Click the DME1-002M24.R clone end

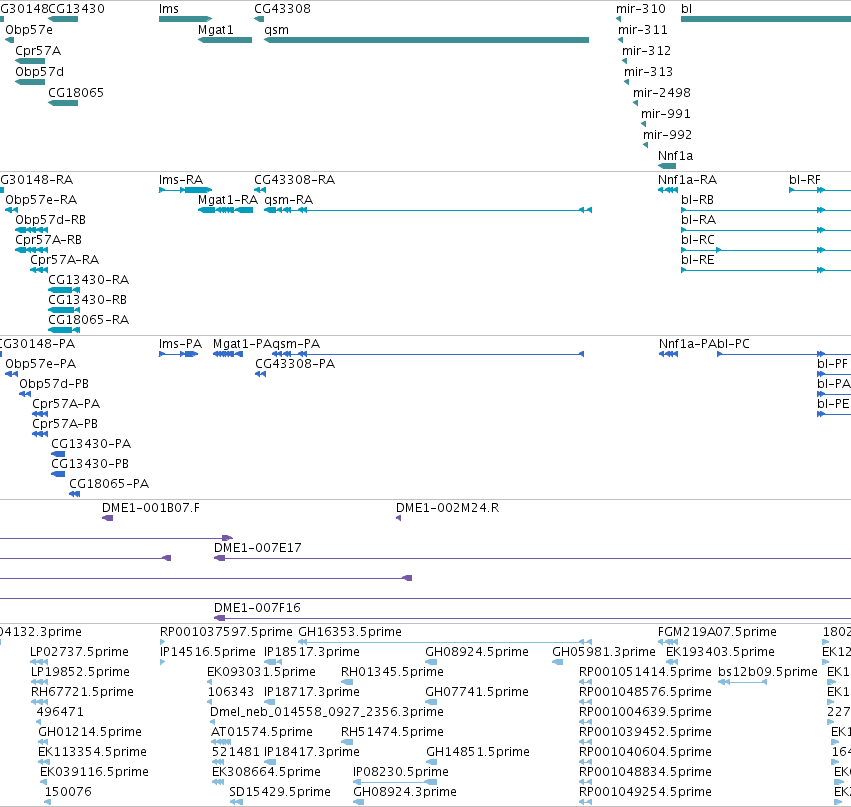pyautogui.click(x=398, y=518)
